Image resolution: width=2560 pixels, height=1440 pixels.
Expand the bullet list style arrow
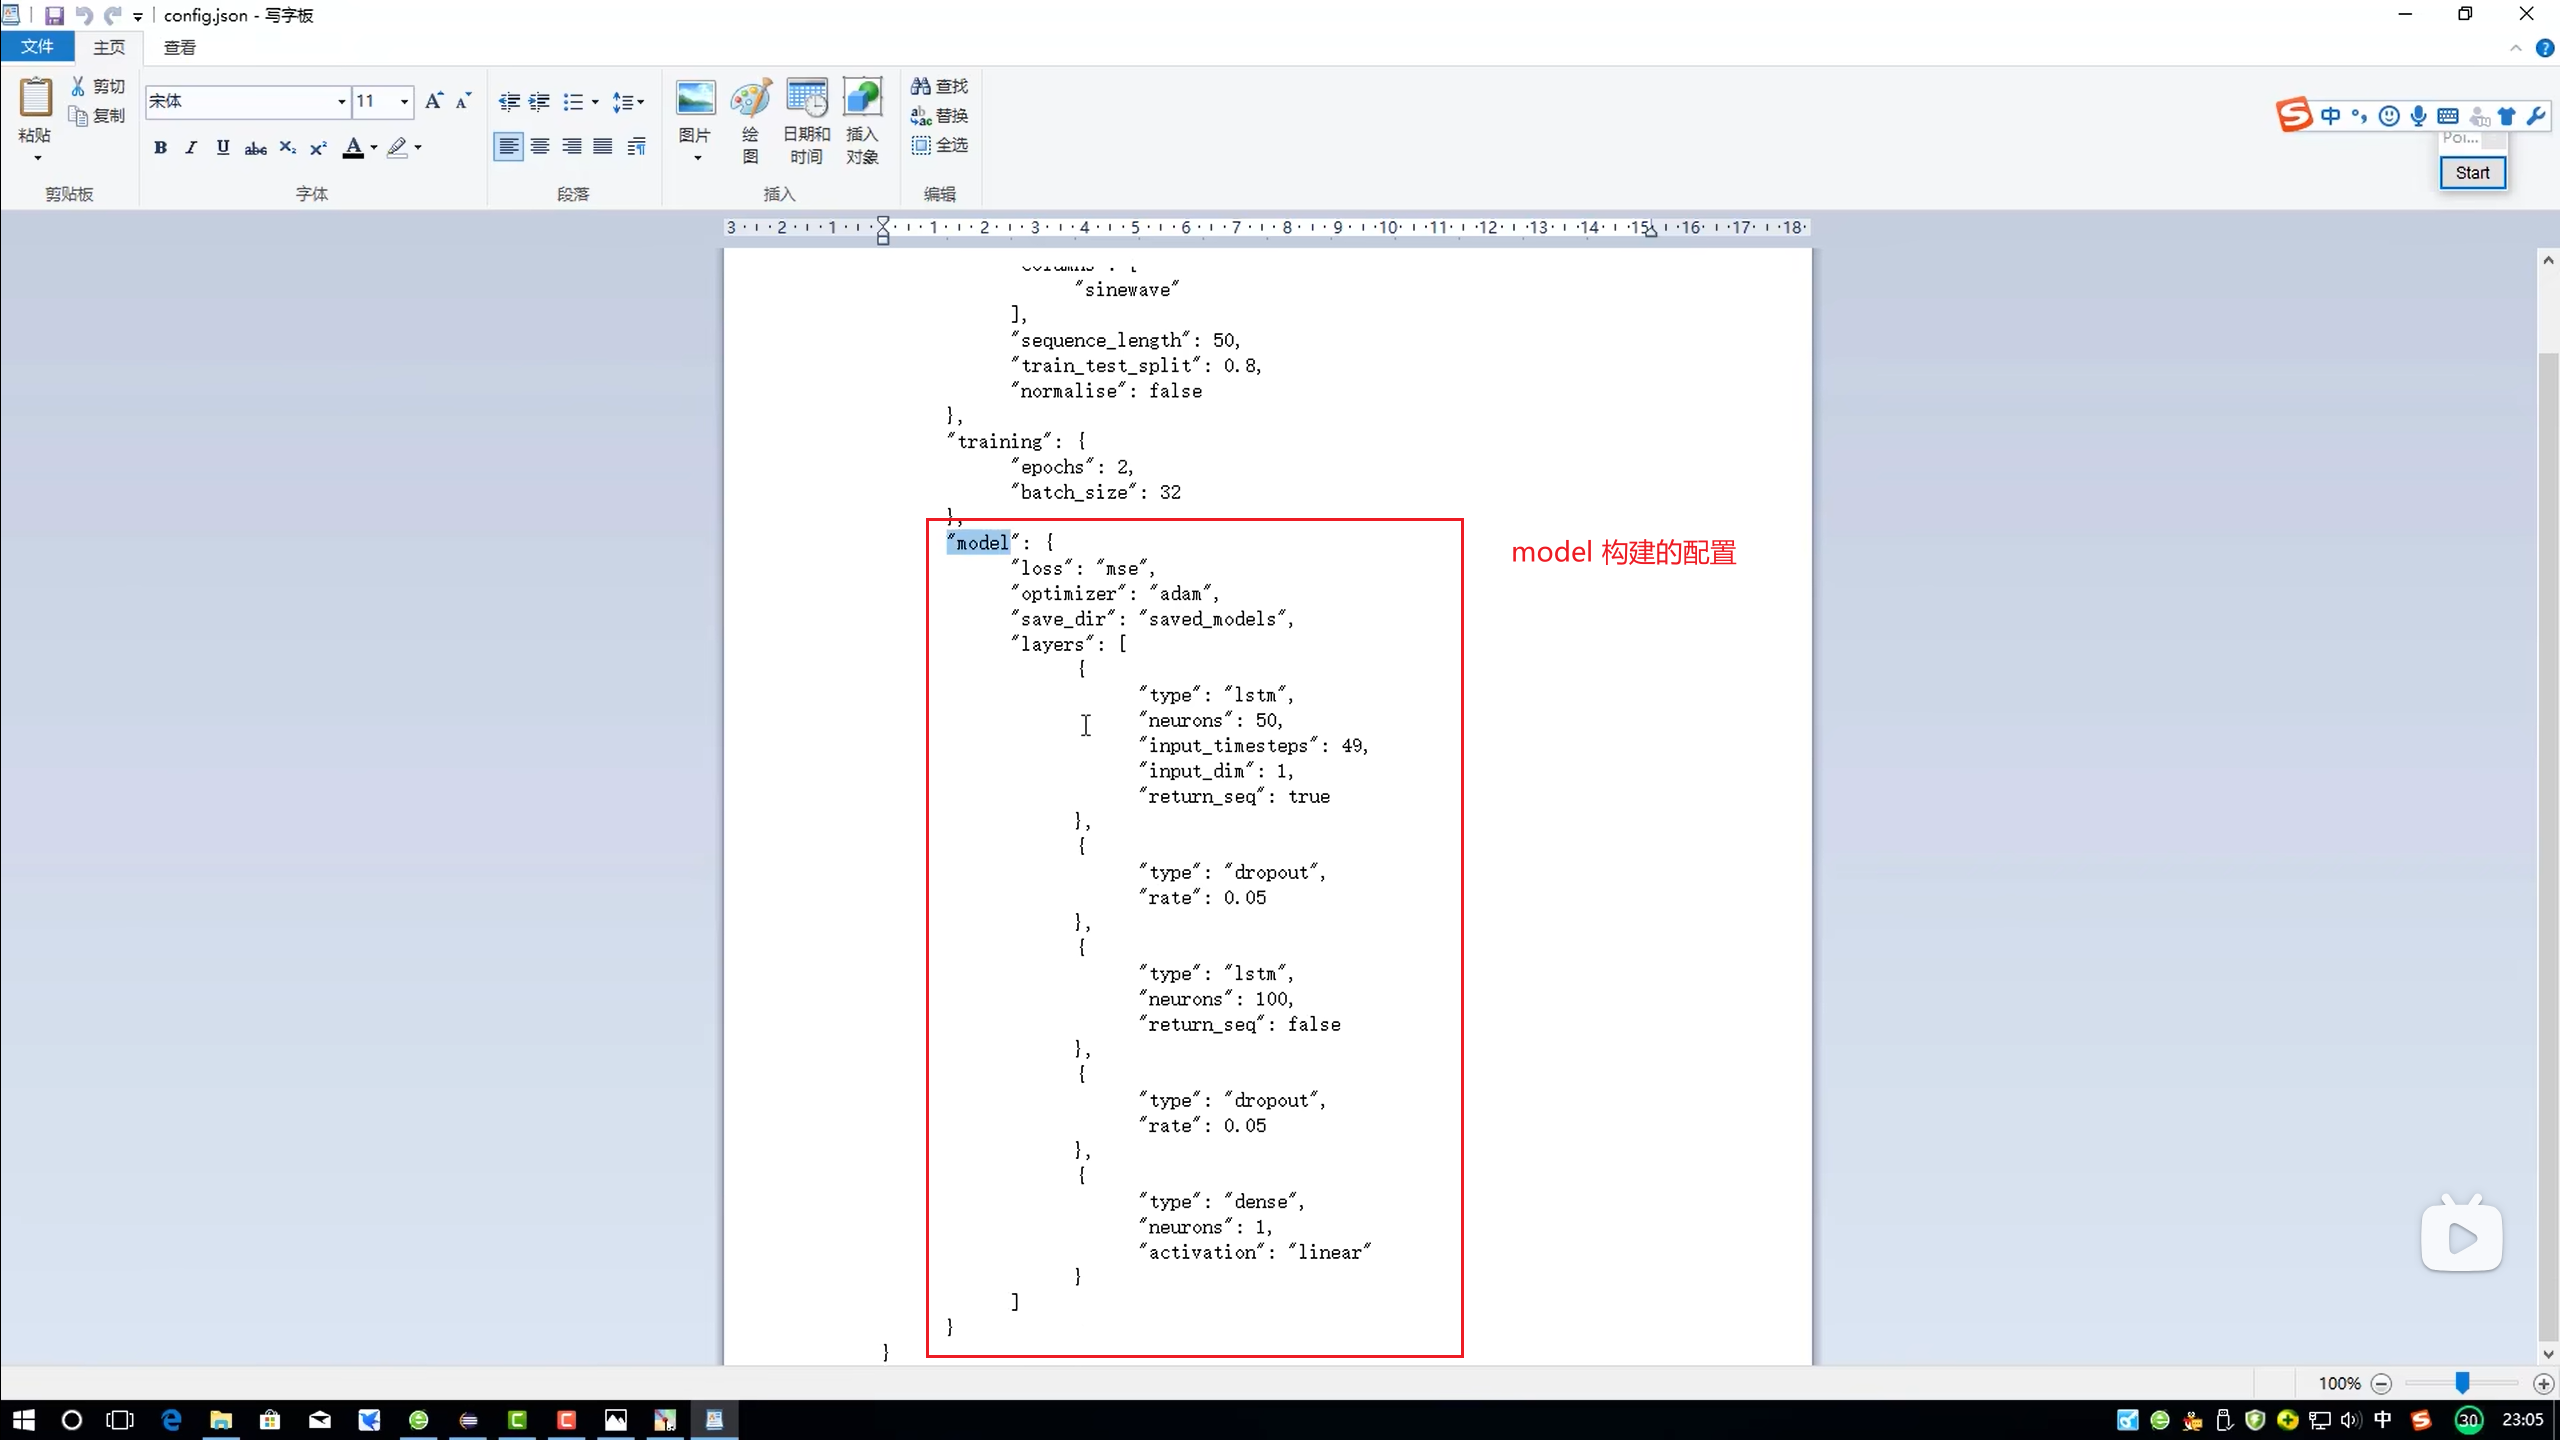595,101
